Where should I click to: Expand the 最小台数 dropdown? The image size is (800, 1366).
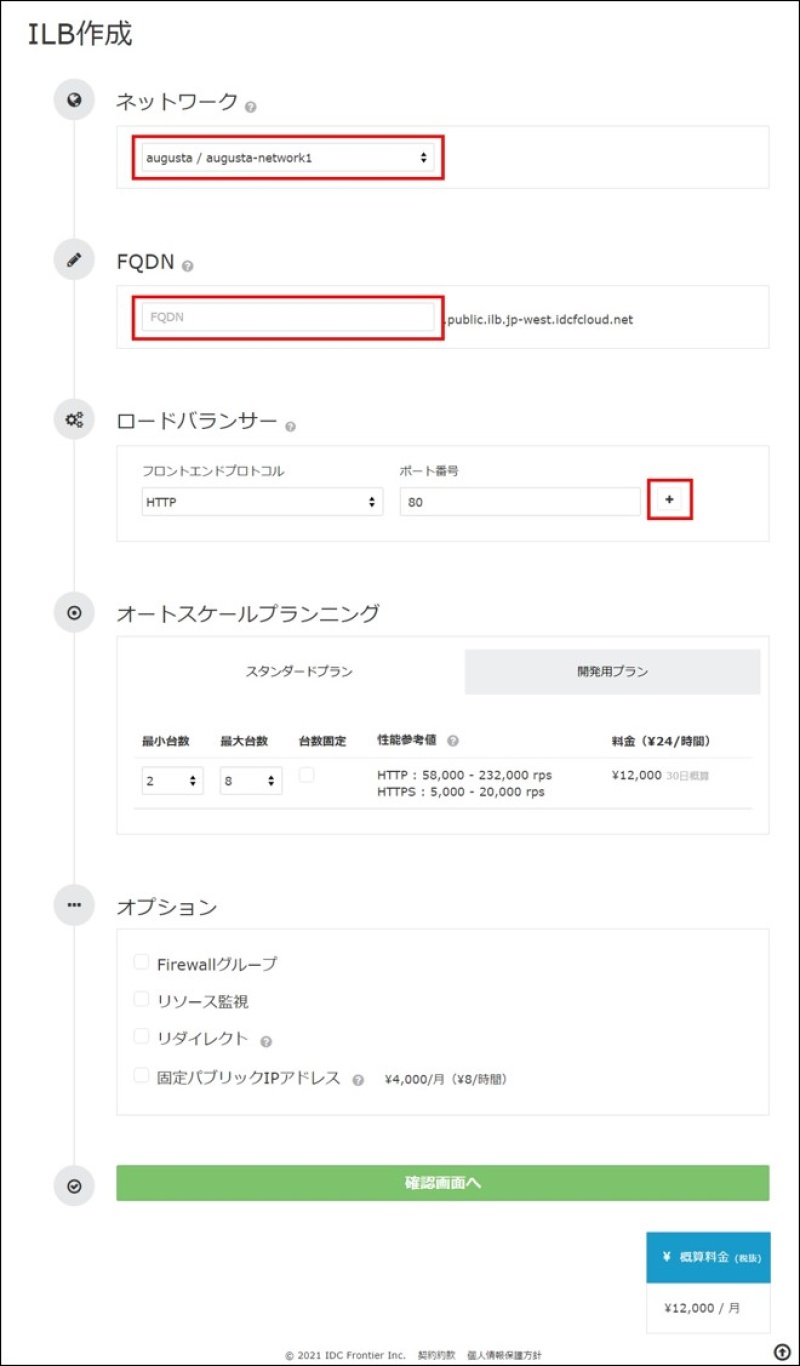172,781
